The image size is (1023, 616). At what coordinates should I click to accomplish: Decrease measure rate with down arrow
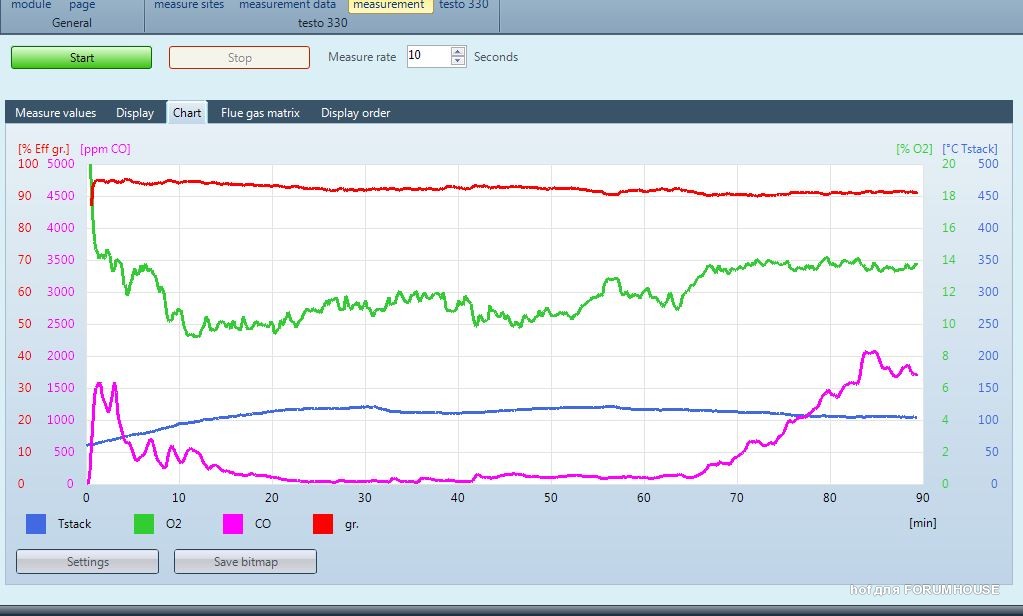click(x=458, y=62)
